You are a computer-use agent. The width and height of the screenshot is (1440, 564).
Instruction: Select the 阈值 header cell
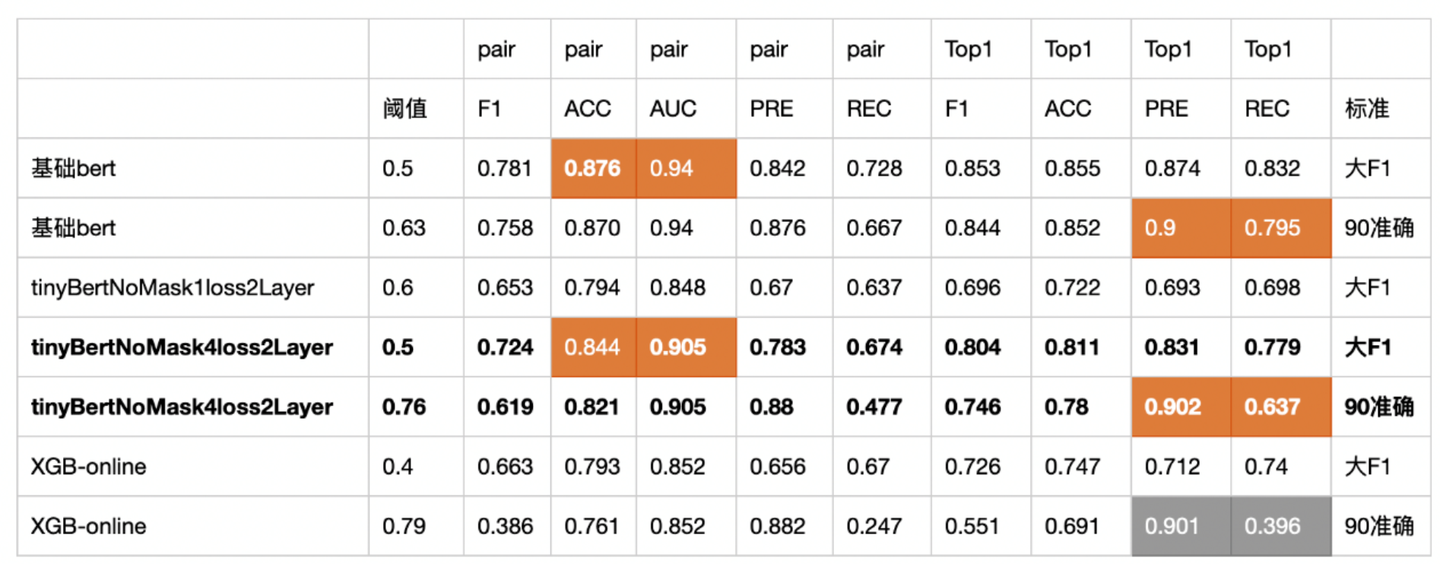click(404, 109)
